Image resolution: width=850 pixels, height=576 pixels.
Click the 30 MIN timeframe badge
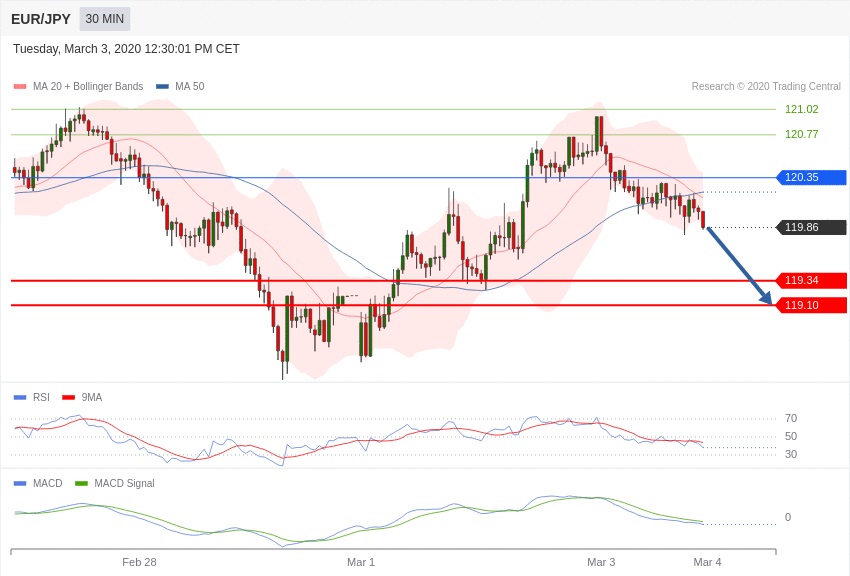pos(105,19)
